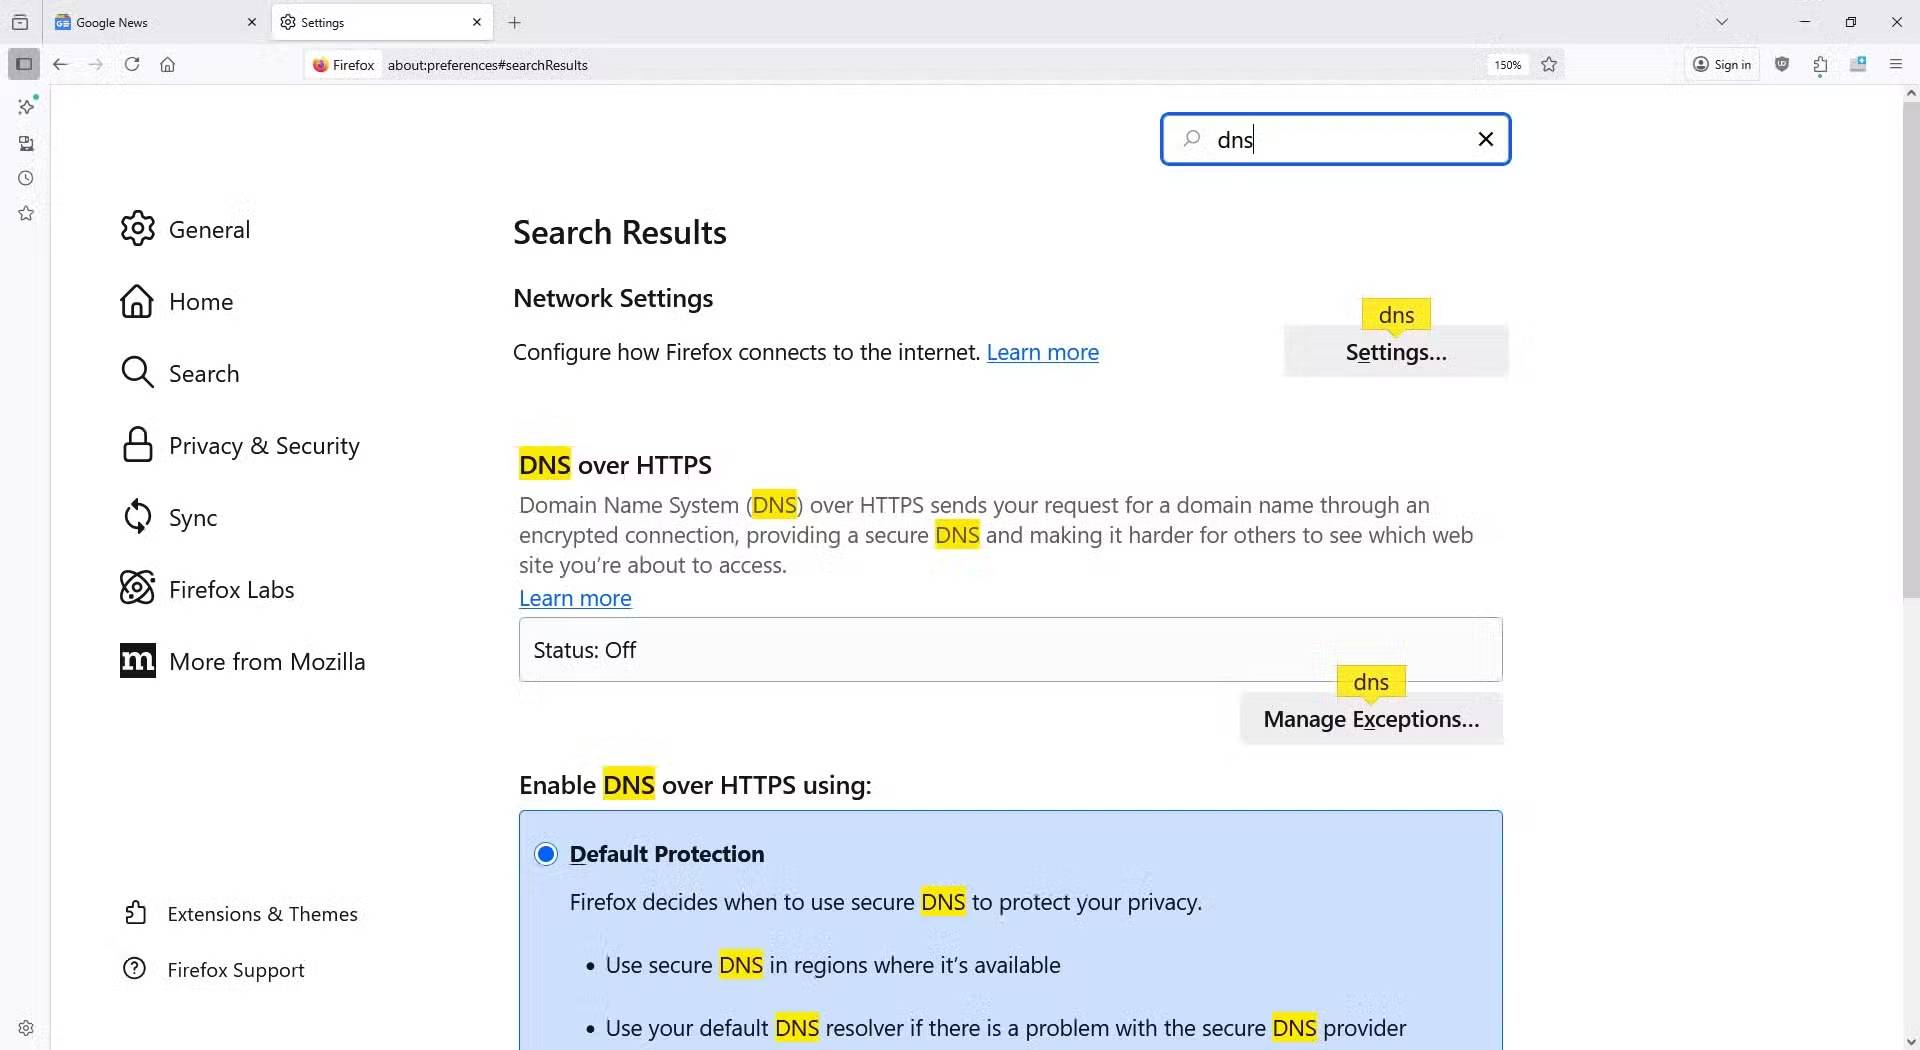Image resolution: width=1920 pixels, height=1050 pixels.
Task: Select the Default Protection radio button
Action: pos(546,854)
